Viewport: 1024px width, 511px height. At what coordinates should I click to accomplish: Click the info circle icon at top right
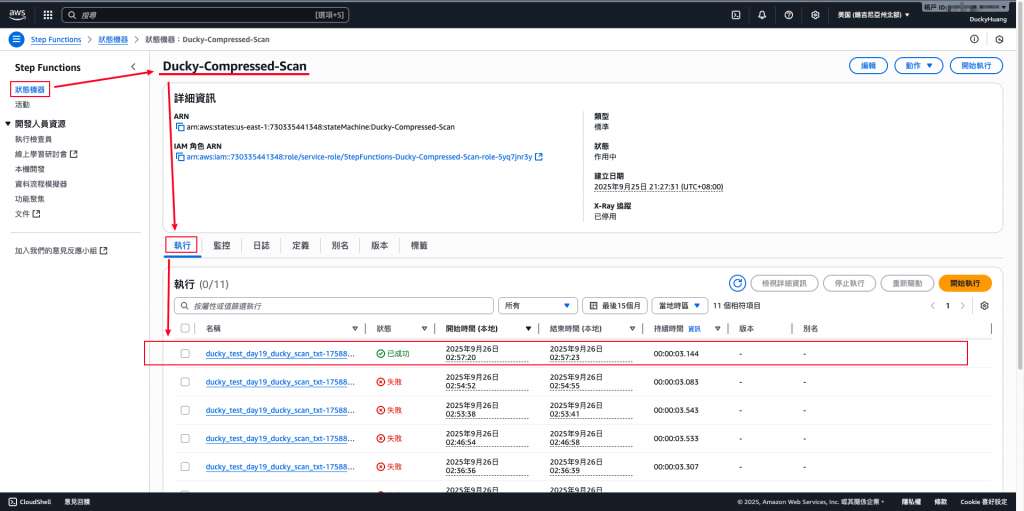[x=974, y=39]
